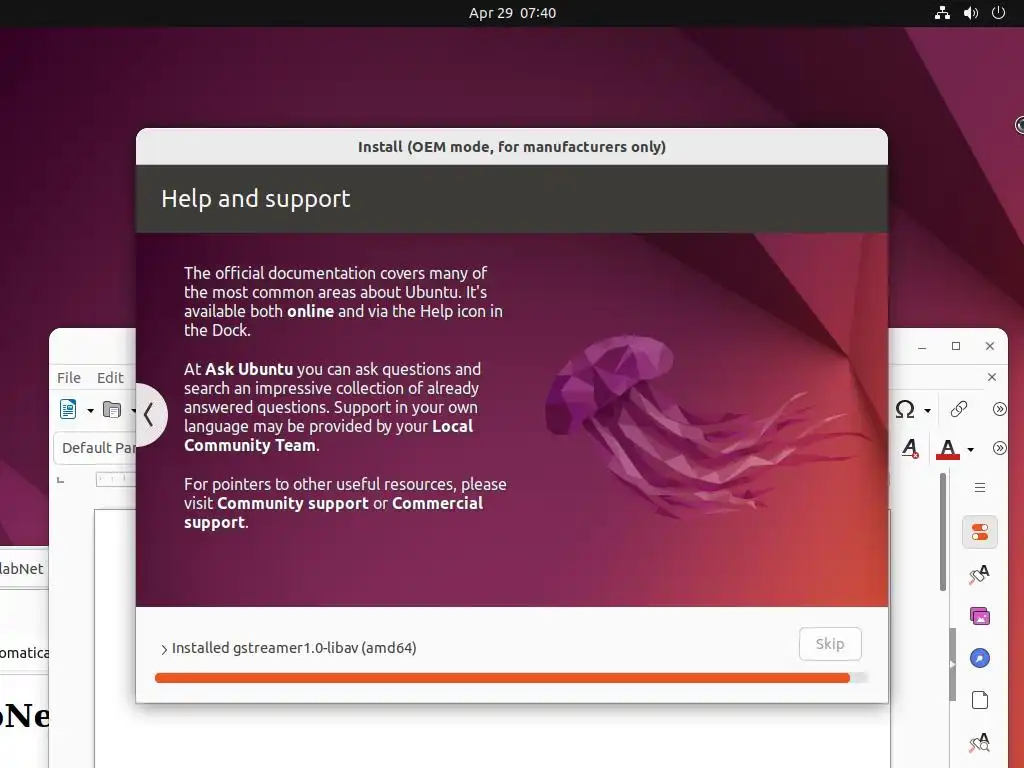This screenshot has width=1024, height=768.
Task: Open the Font Color dropdown arrow
Action: (x=970, y=449)
